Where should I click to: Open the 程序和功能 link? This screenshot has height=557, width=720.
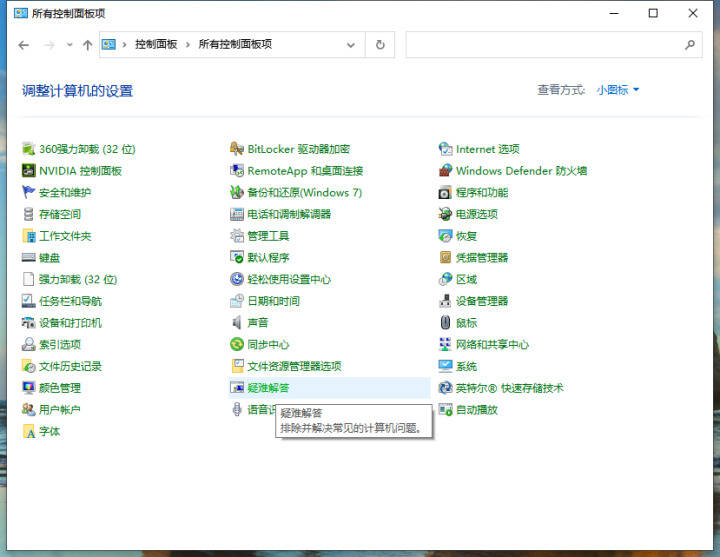pos(482,193)
